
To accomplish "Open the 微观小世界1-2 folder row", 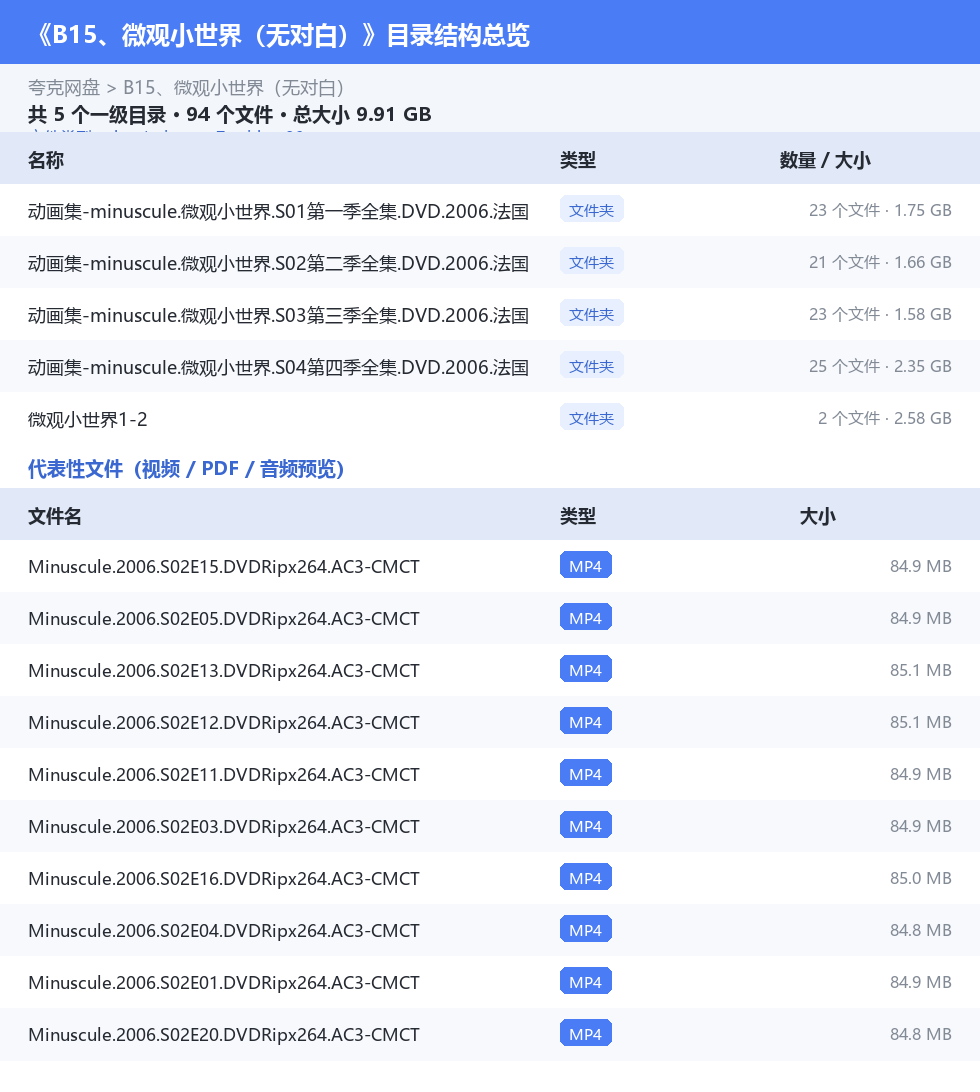I will [490, 419].
